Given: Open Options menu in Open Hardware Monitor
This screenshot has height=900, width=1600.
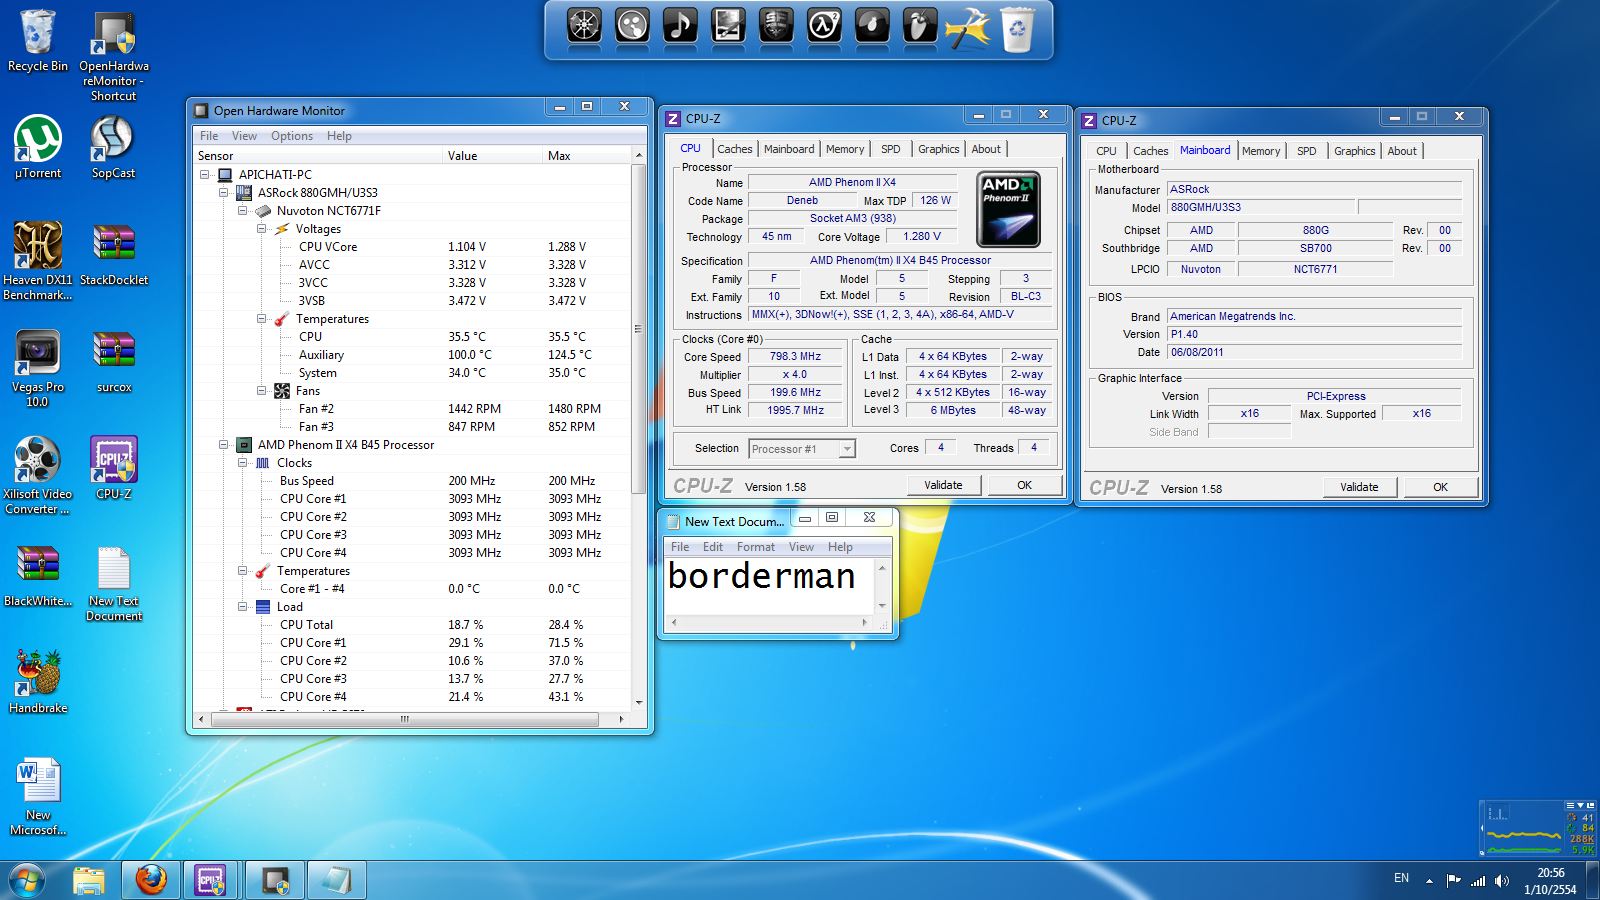Looking at the screenshot, I should (x=292, y=136).
